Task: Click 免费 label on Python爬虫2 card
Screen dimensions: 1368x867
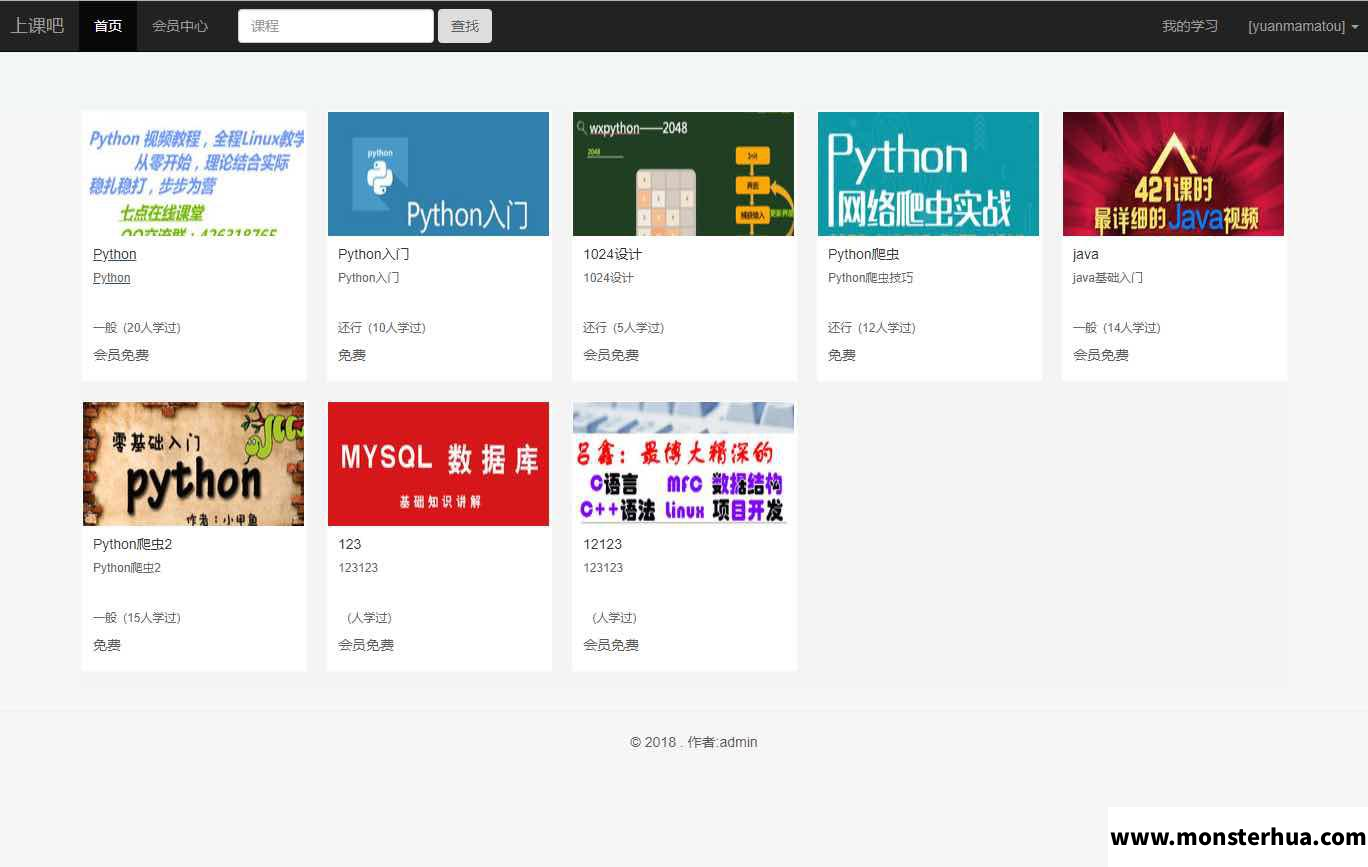Action: click(x=107, y=645)
